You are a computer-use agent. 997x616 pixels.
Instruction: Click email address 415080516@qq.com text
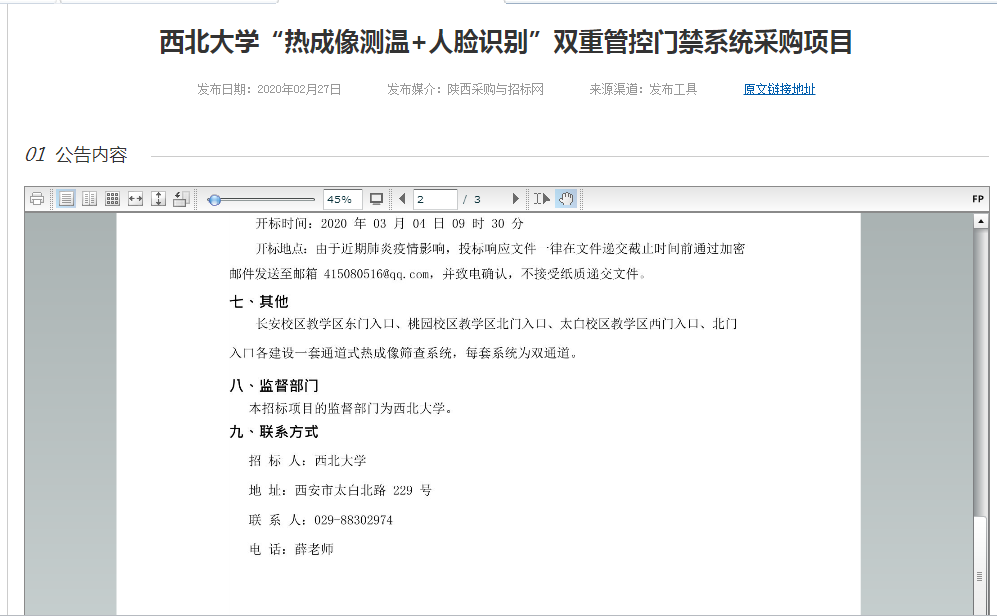click(376, 274)
